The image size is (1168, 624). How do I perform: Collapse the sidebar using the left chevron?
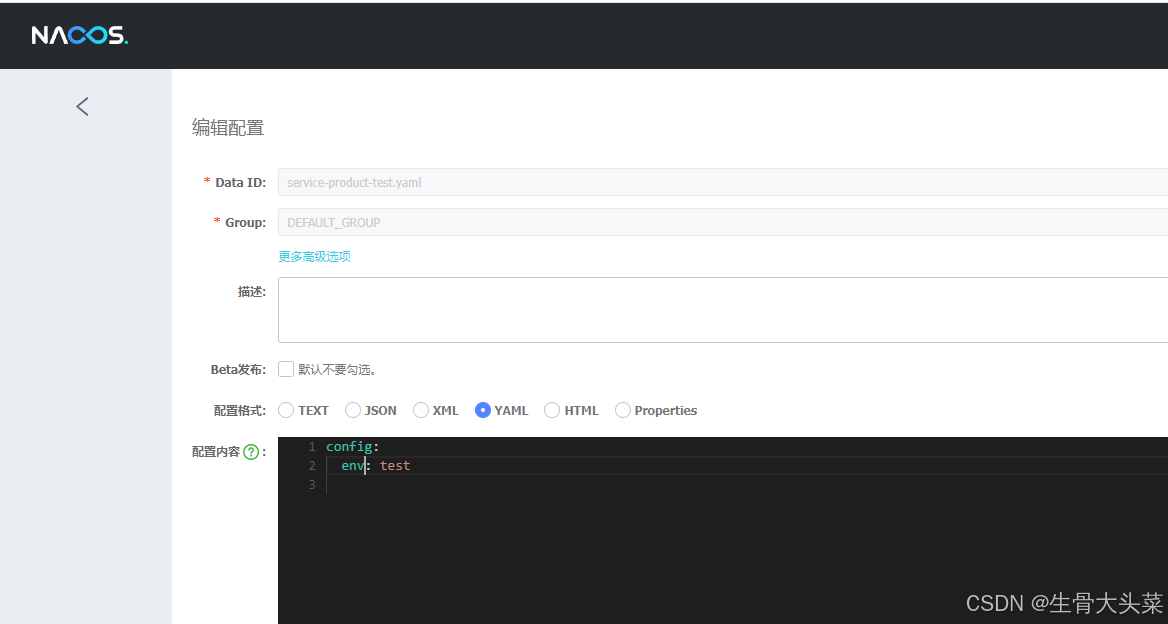pos(83,106)
